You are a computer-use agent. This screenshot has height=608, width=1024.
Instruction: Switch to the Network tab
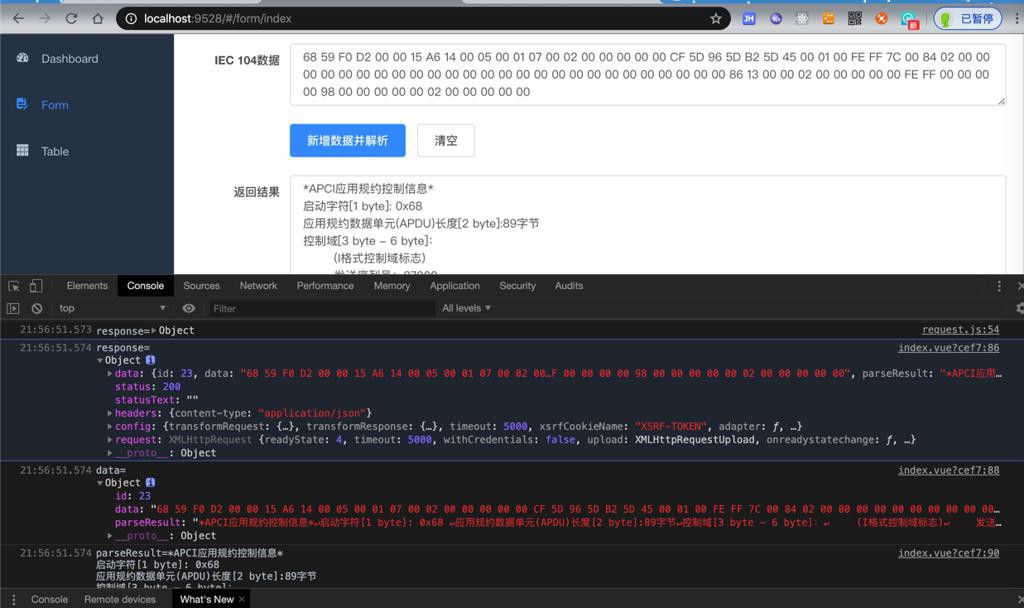click(259, 286)
